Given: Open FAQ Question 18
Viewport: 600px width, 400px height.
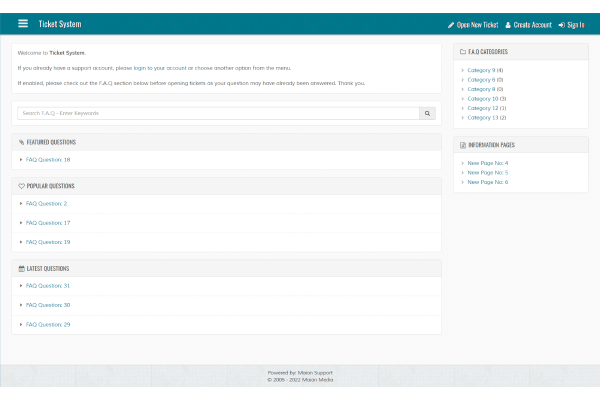Looking at the screenshot, I should click(48, 160).
